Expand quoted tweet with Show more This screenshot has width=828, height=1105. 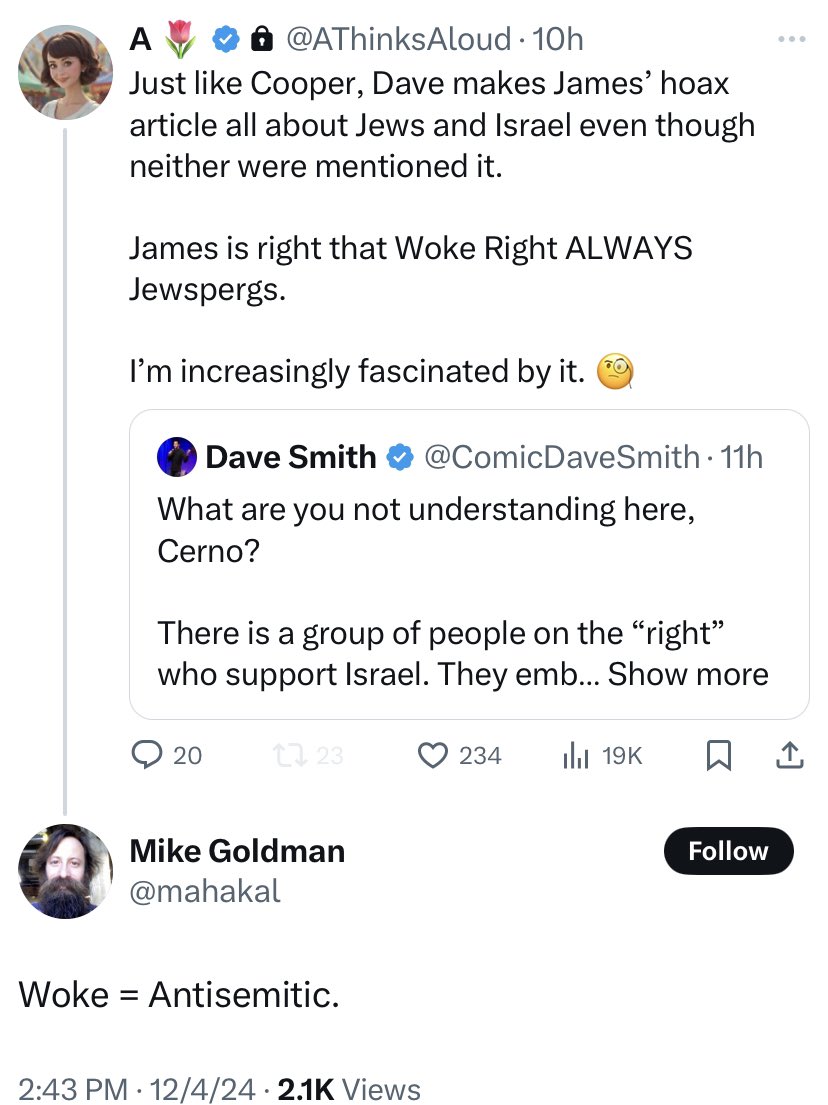tap(688, 674)
